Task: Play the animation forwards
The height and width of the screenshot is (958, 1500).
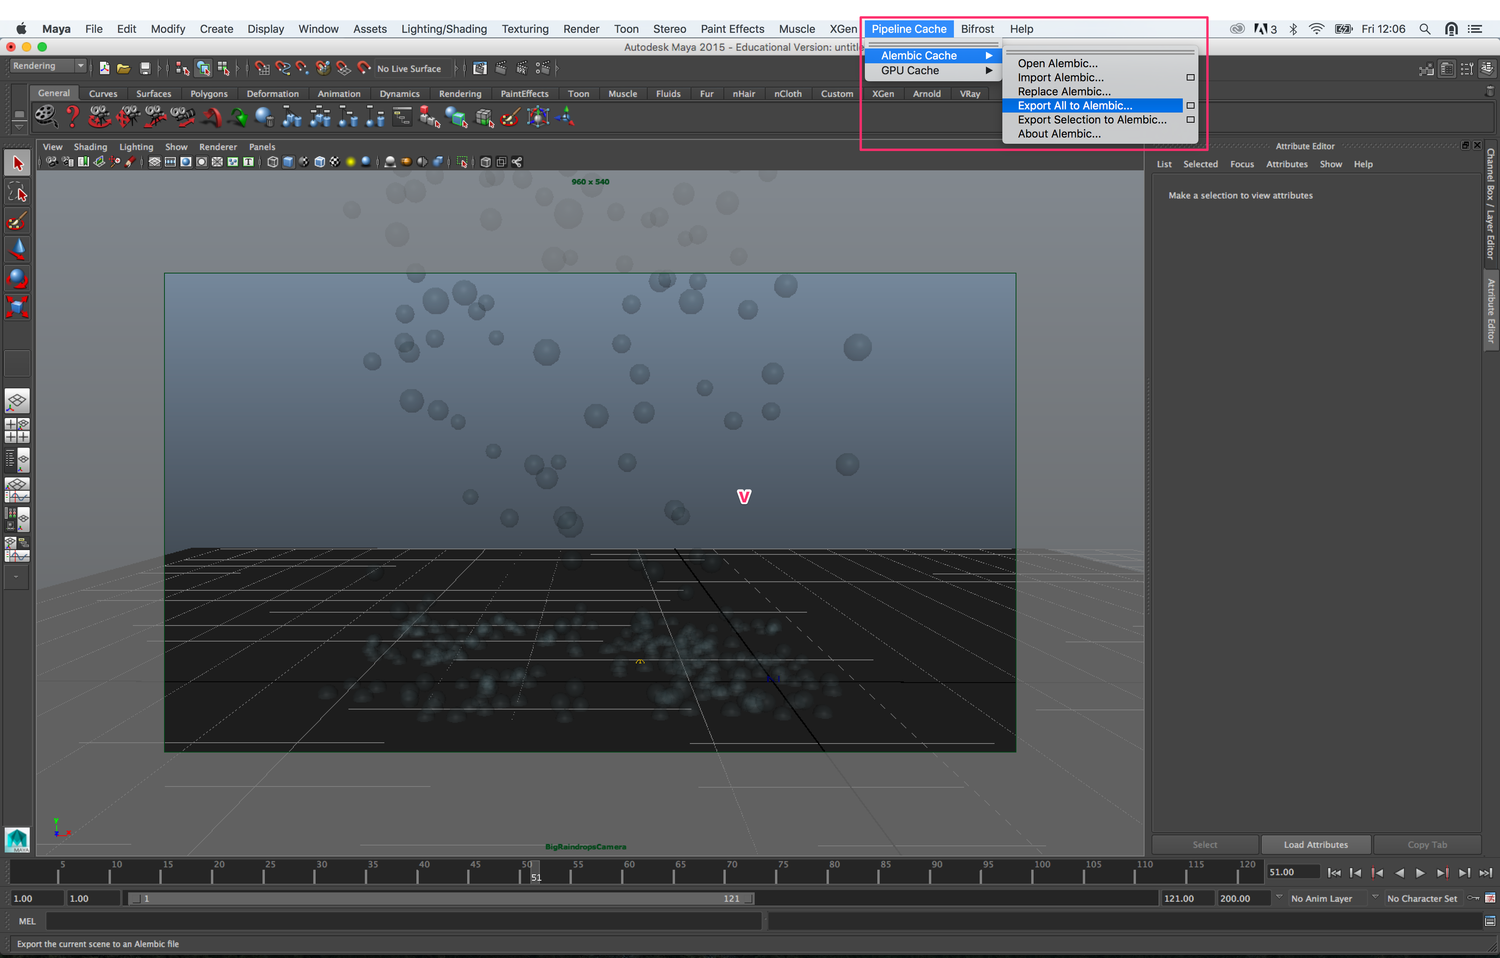Action: coord(1420,873)
